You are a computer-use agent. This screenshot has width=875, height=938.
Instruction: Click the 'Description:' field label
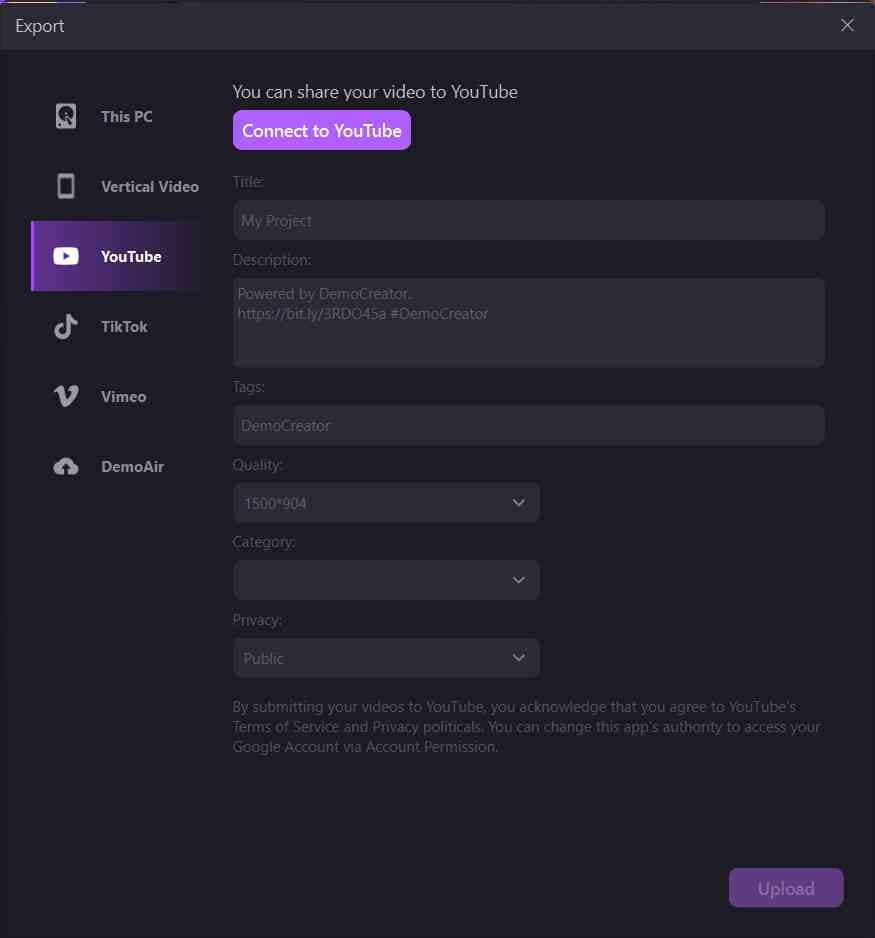(x=272, y=260)
